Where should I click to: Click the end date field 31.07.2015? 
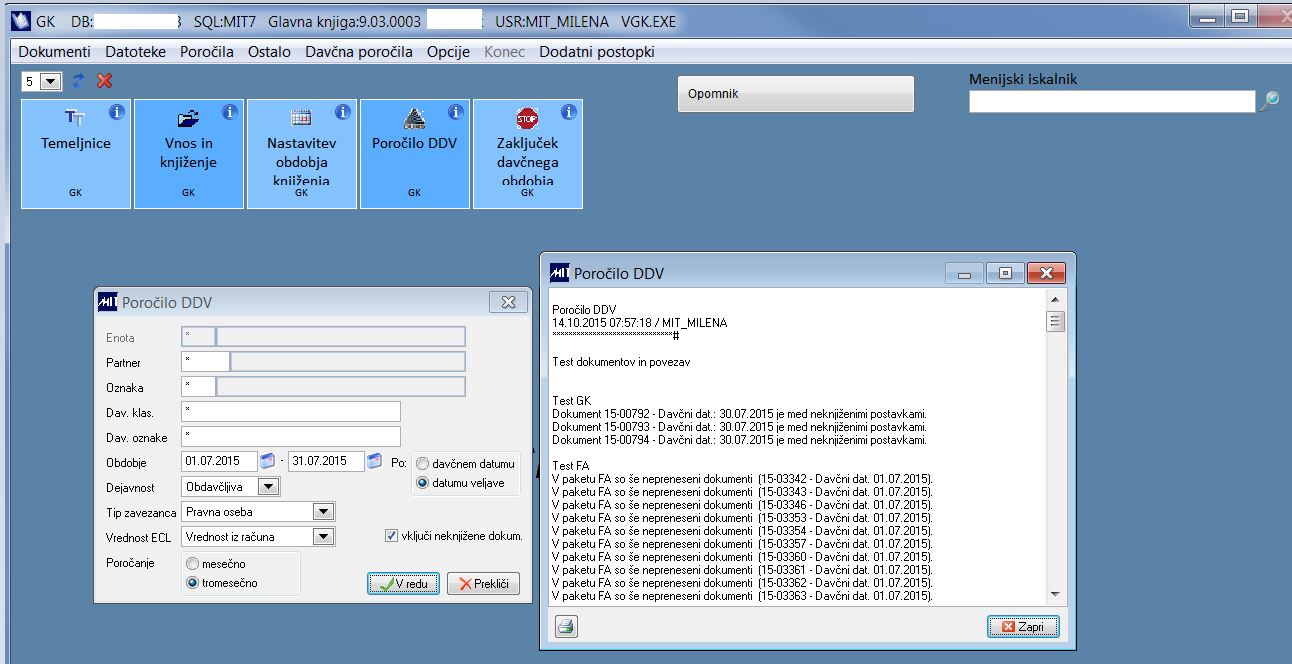click(x=326, y=462)
